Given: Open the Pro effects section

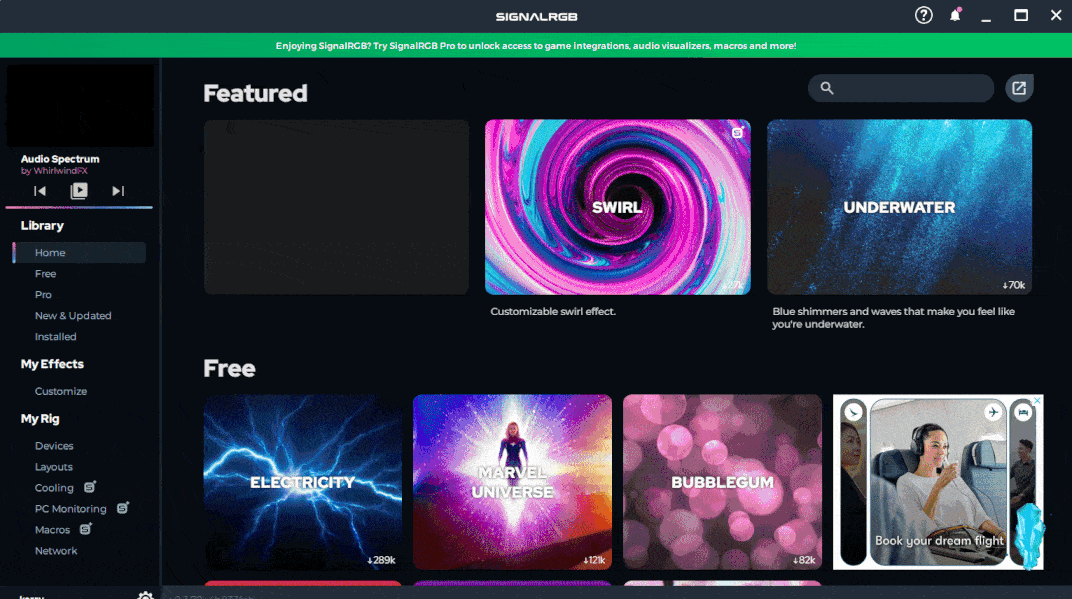Looking at the screenshot, I should 43,295.
